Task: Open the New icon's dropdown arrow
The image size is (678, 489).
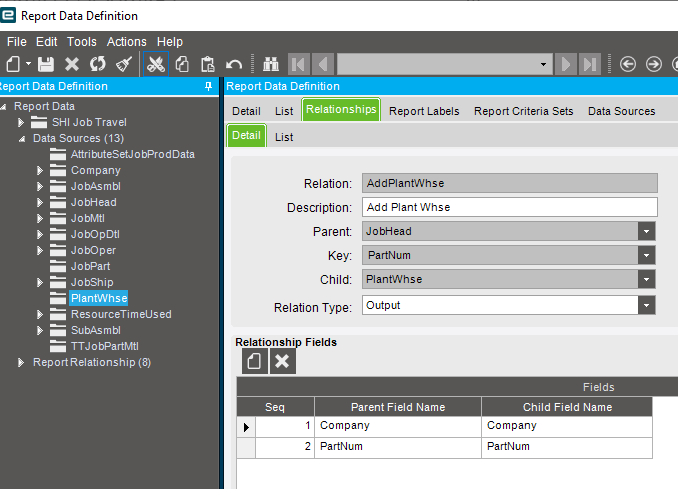Action: (x=29, y=64)
